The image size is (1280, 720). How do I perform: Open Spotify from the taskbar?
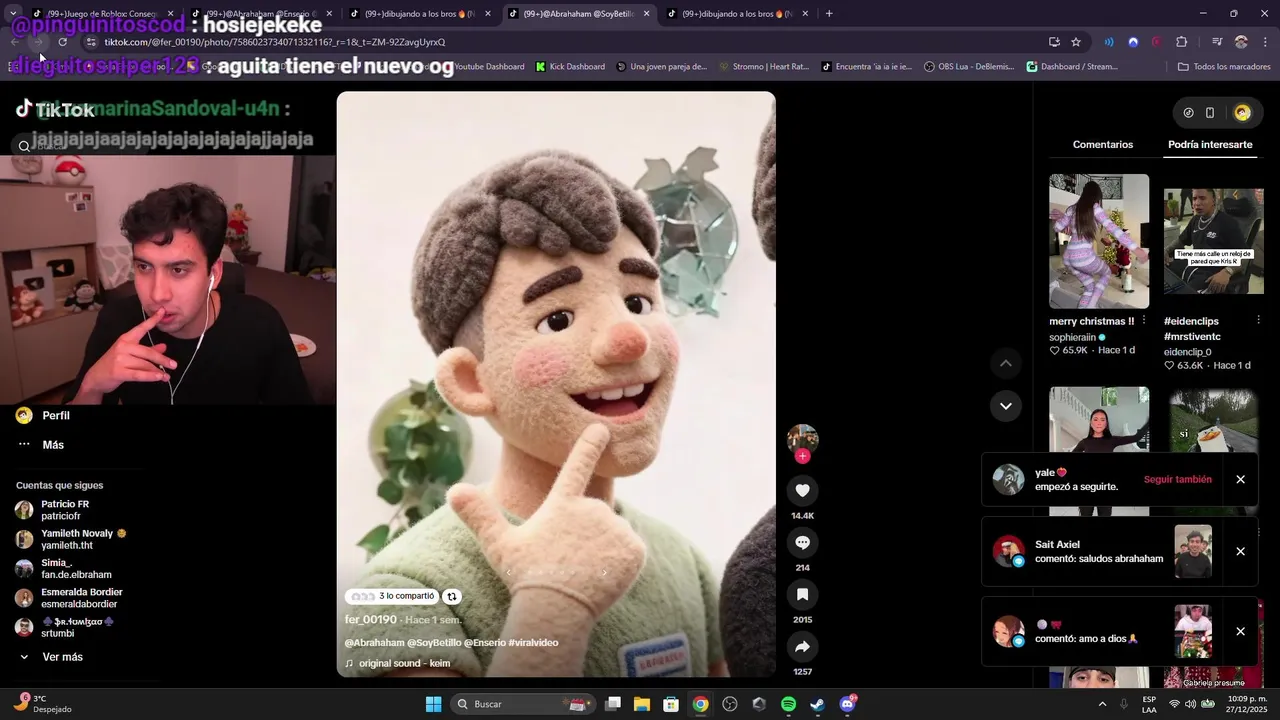[x=788, y=704]
